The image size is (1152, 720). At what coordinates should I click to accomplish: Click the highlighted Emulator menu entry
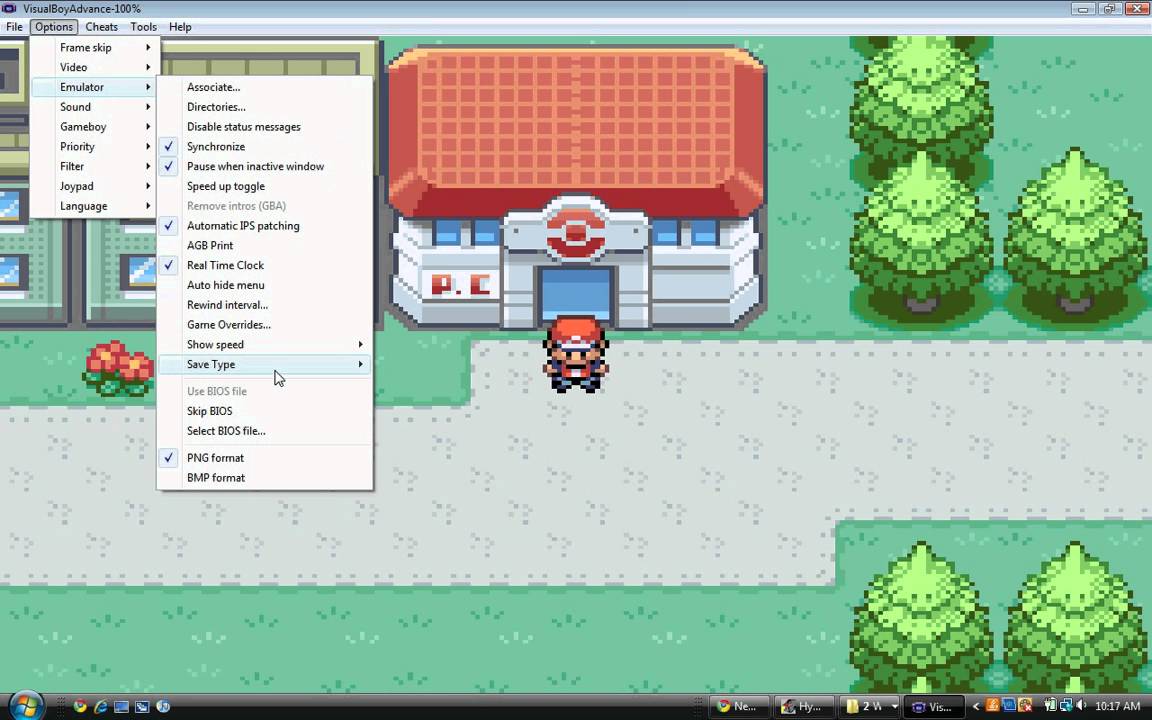[93, 87]
